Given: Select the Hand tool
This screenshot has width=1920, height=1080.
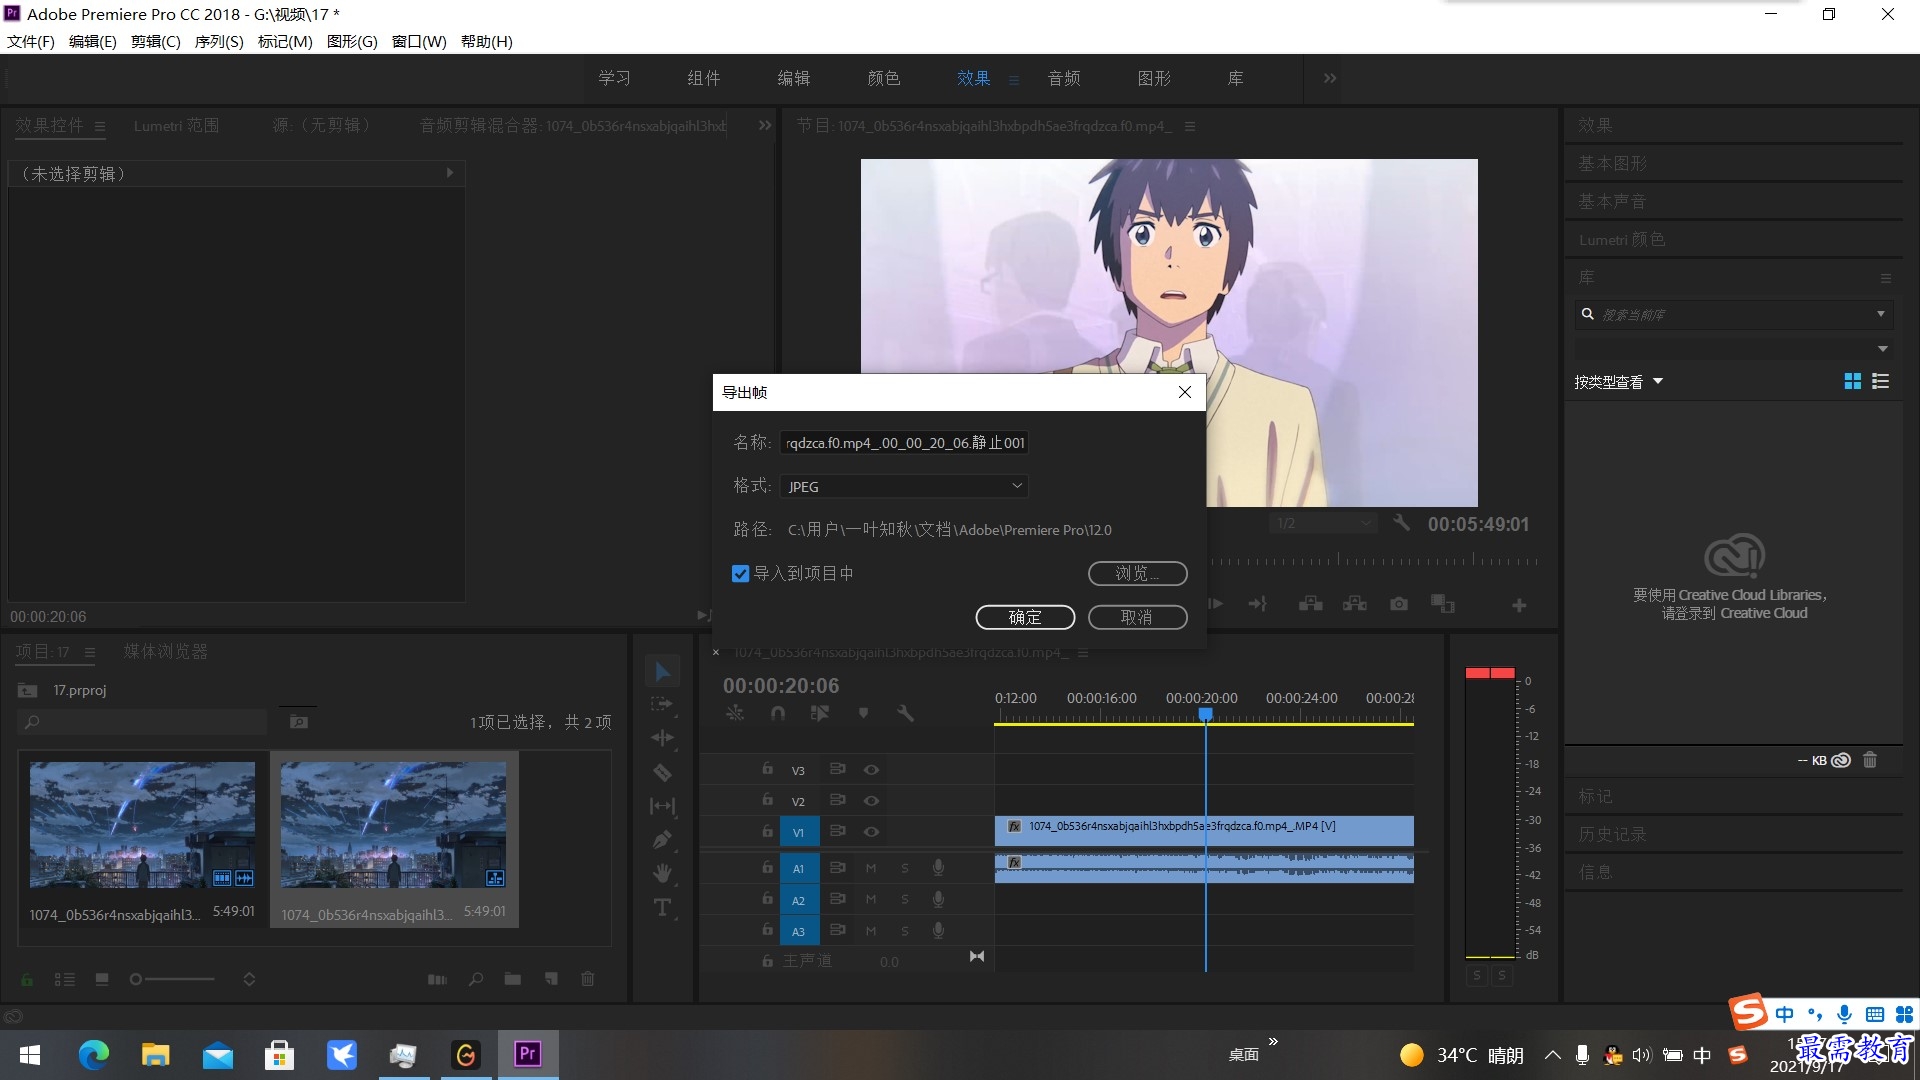Looking at the screenshot, I should click(662, 873).
